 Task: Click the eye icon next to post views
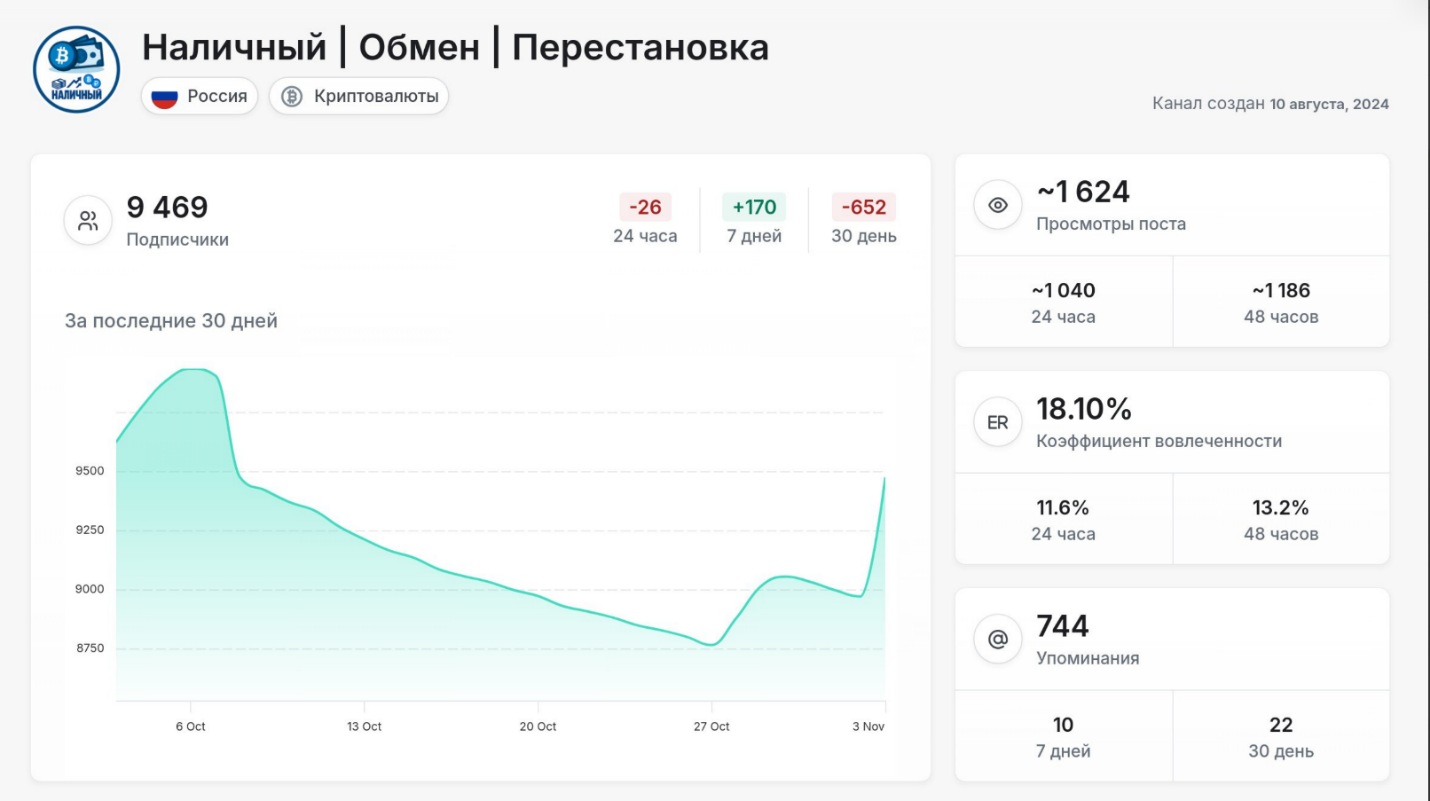point(997,205)
